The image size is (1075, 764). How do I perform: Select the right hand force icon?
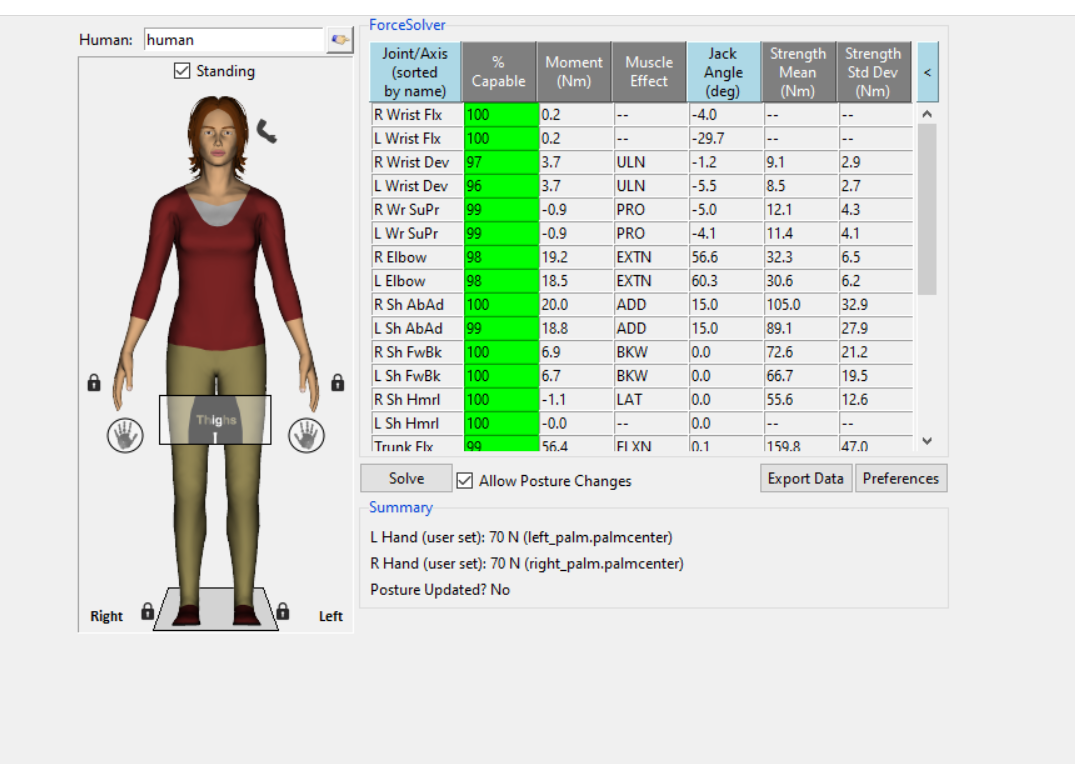pyautogui.click(x=125, y=435)
